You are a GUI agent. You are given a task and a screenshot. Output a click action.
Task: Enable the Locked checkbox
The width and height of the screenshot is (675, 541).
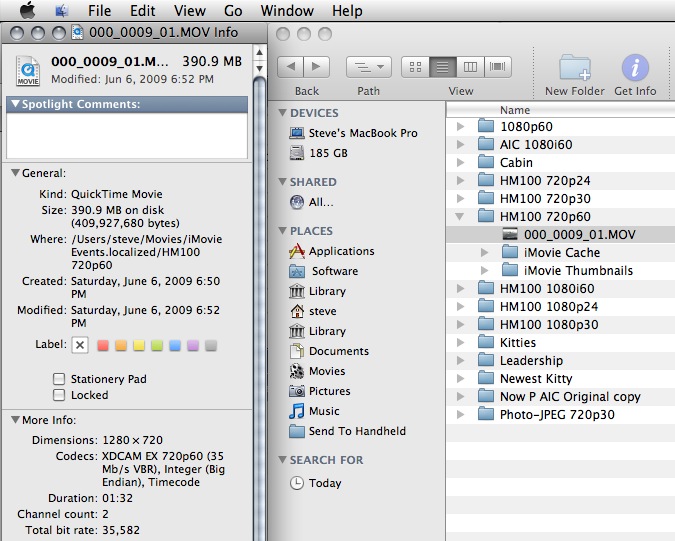[x=59, y=395]
